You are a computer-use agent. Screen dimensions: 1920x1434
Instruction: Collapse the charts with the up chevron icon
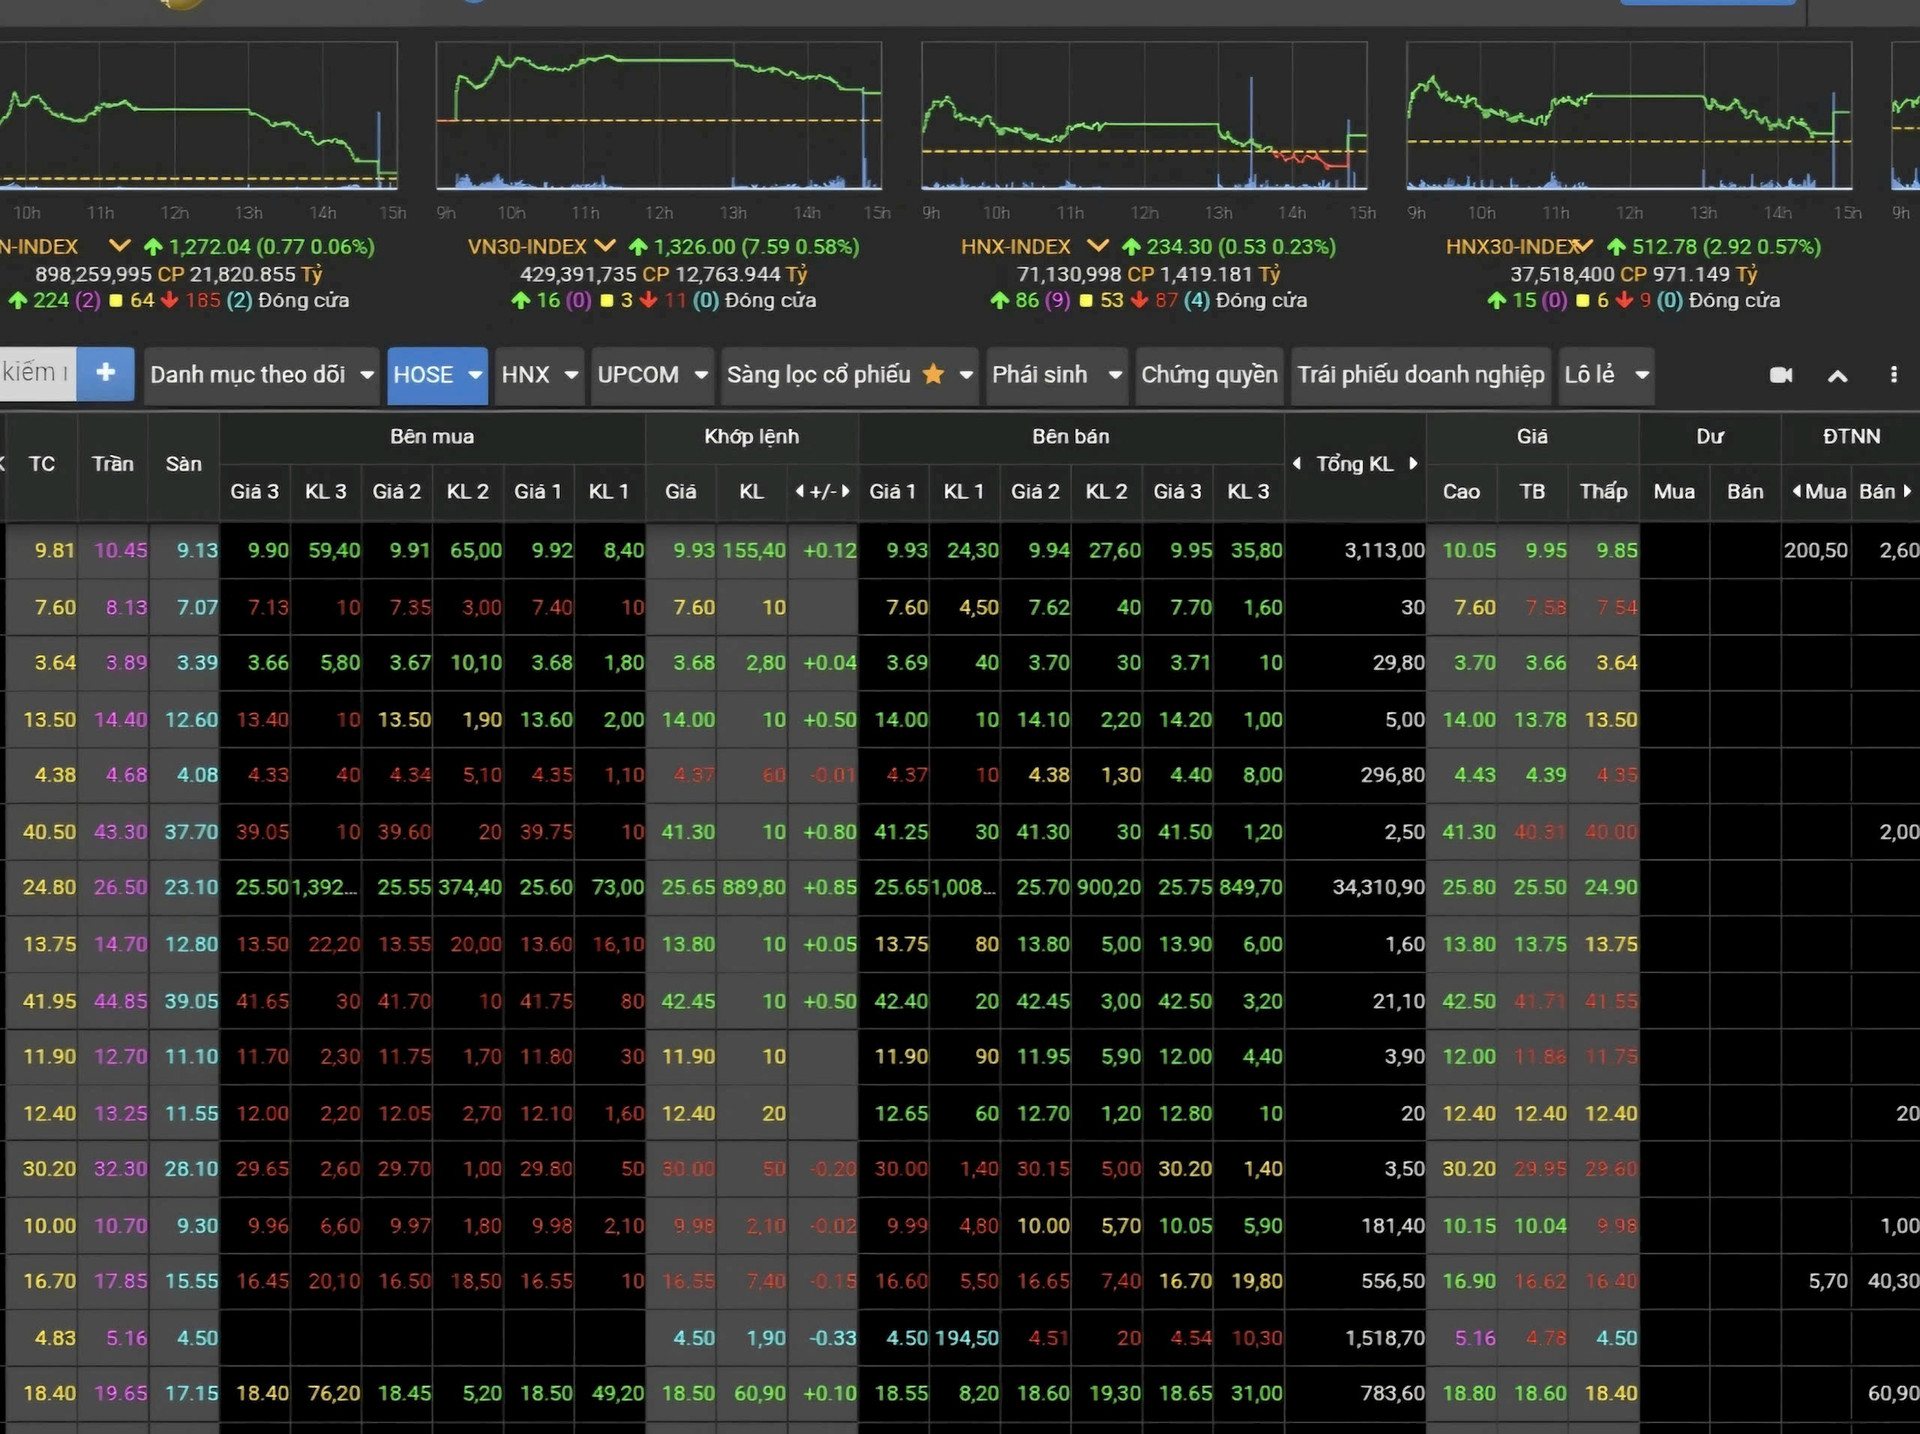(x=1837, y=376)
